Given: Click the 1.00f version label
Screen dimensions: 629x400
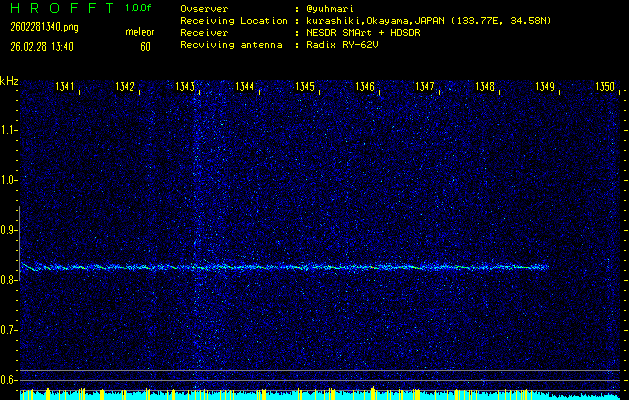Looking at the screenshot, I should 139,8.
